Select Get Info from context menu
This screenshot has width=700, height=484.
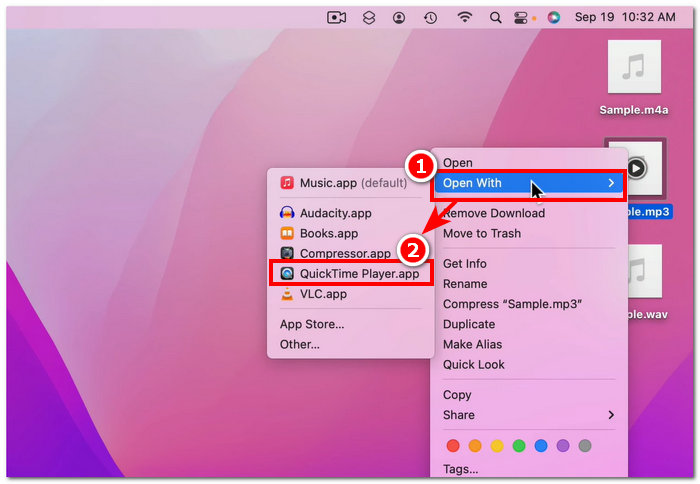(x=465, y=264)
